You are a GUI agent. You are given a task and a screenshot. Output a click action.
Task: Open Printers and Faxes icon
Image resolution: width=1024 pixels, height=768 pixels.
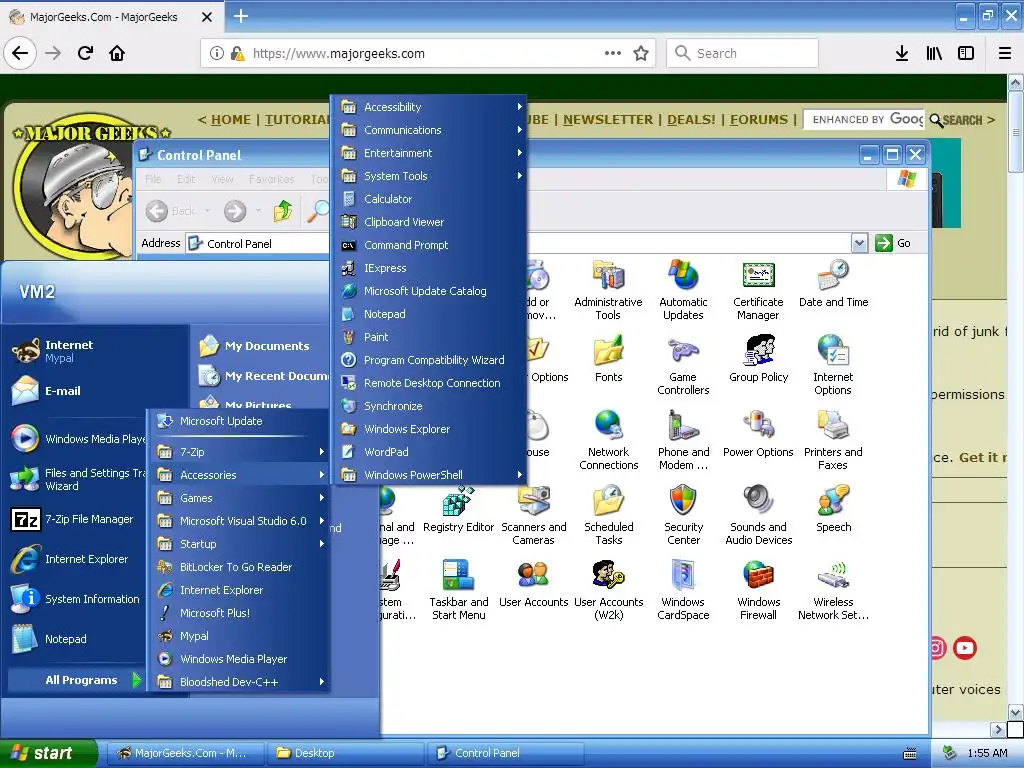tap(833, 440)
